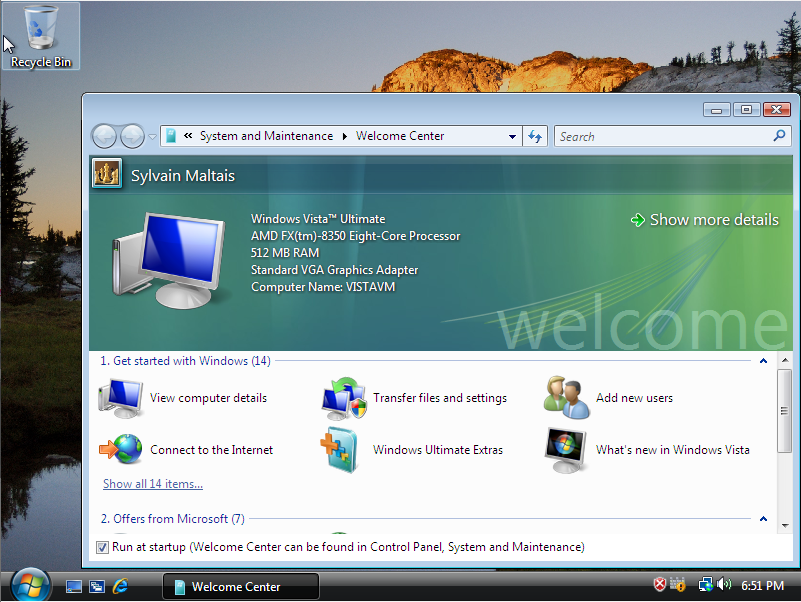Click the Control Panel icon in address bar
Image resolution: width=801 pixels, height=602 pixels.
[171, 136]
